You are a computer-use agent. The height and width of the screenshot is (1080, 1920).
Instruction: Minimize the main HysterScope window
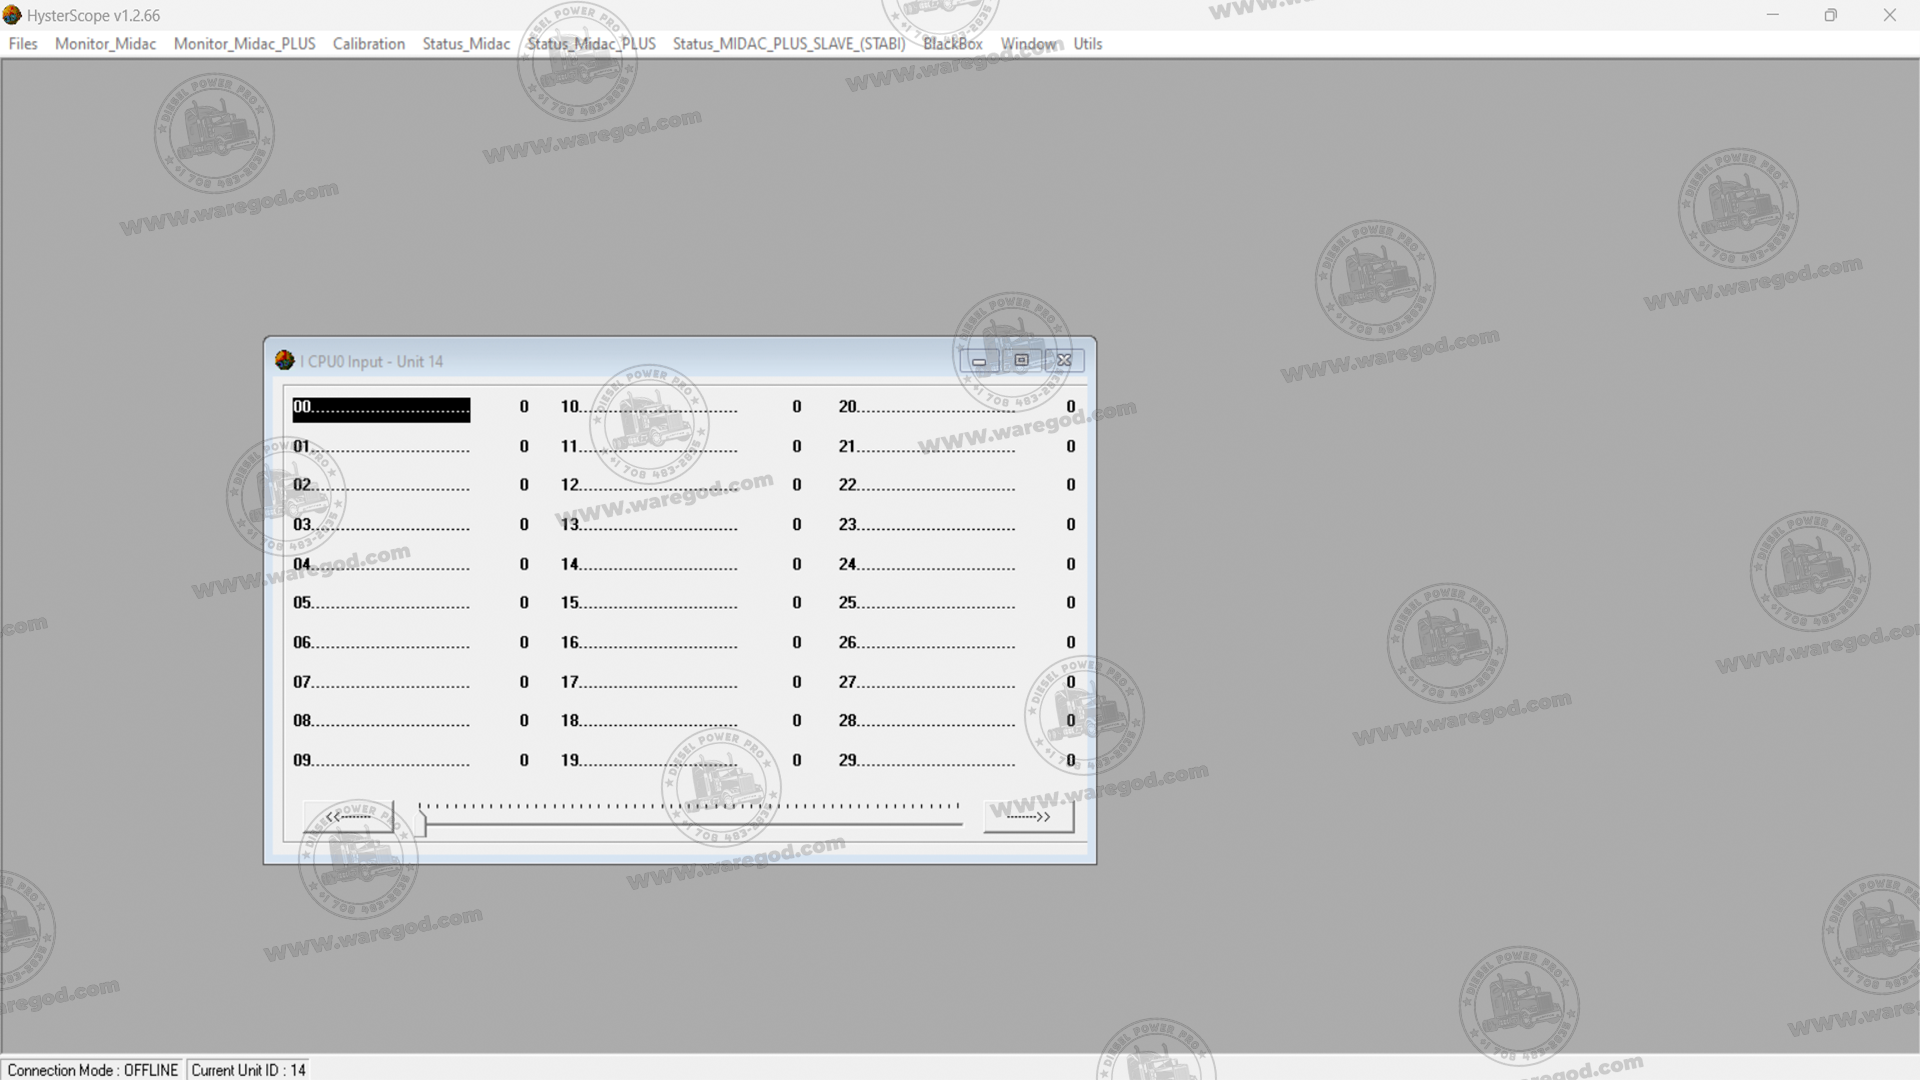point(1772,15)
